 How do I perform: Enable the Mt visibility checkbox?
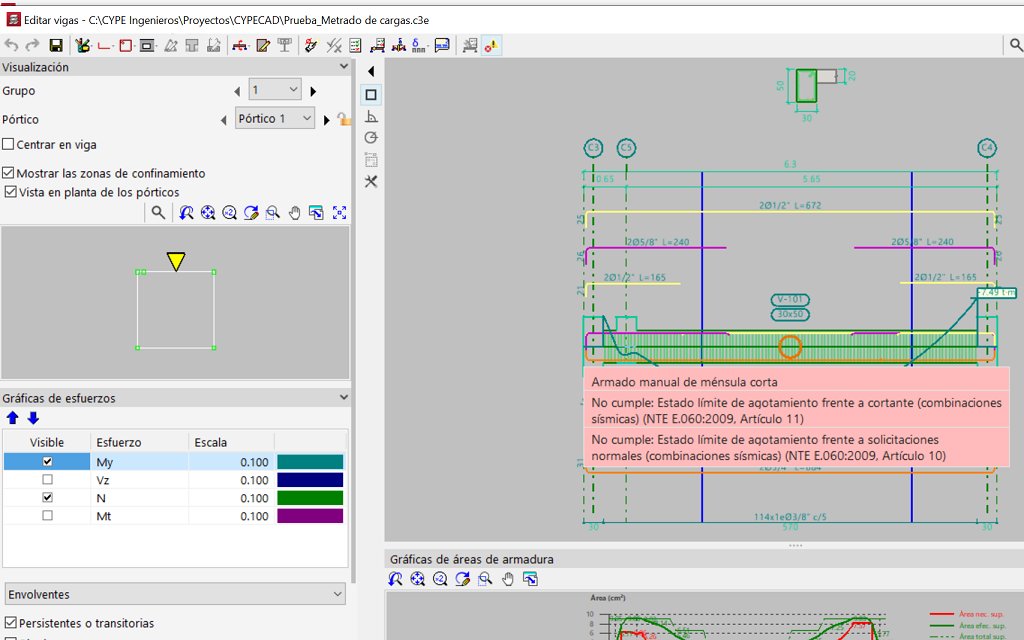(x=47, y=515)
